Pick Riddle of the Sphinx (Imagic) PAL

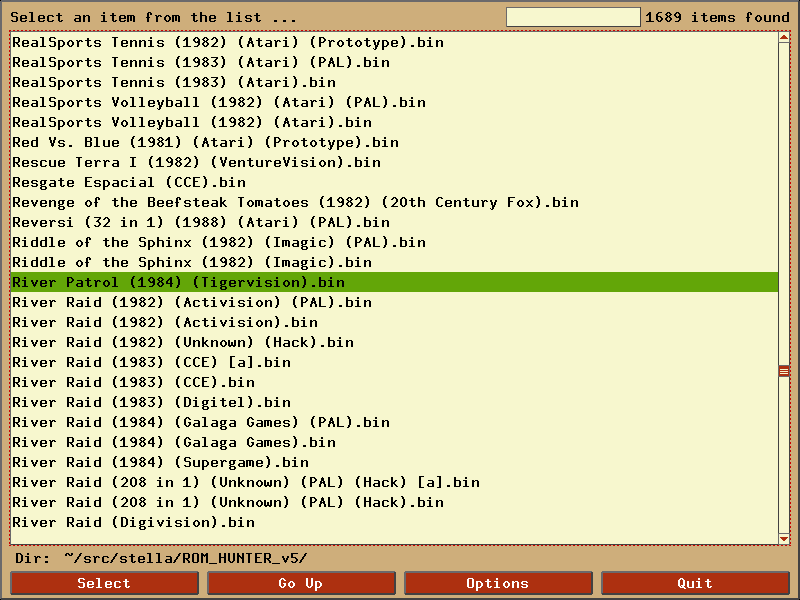219,242
